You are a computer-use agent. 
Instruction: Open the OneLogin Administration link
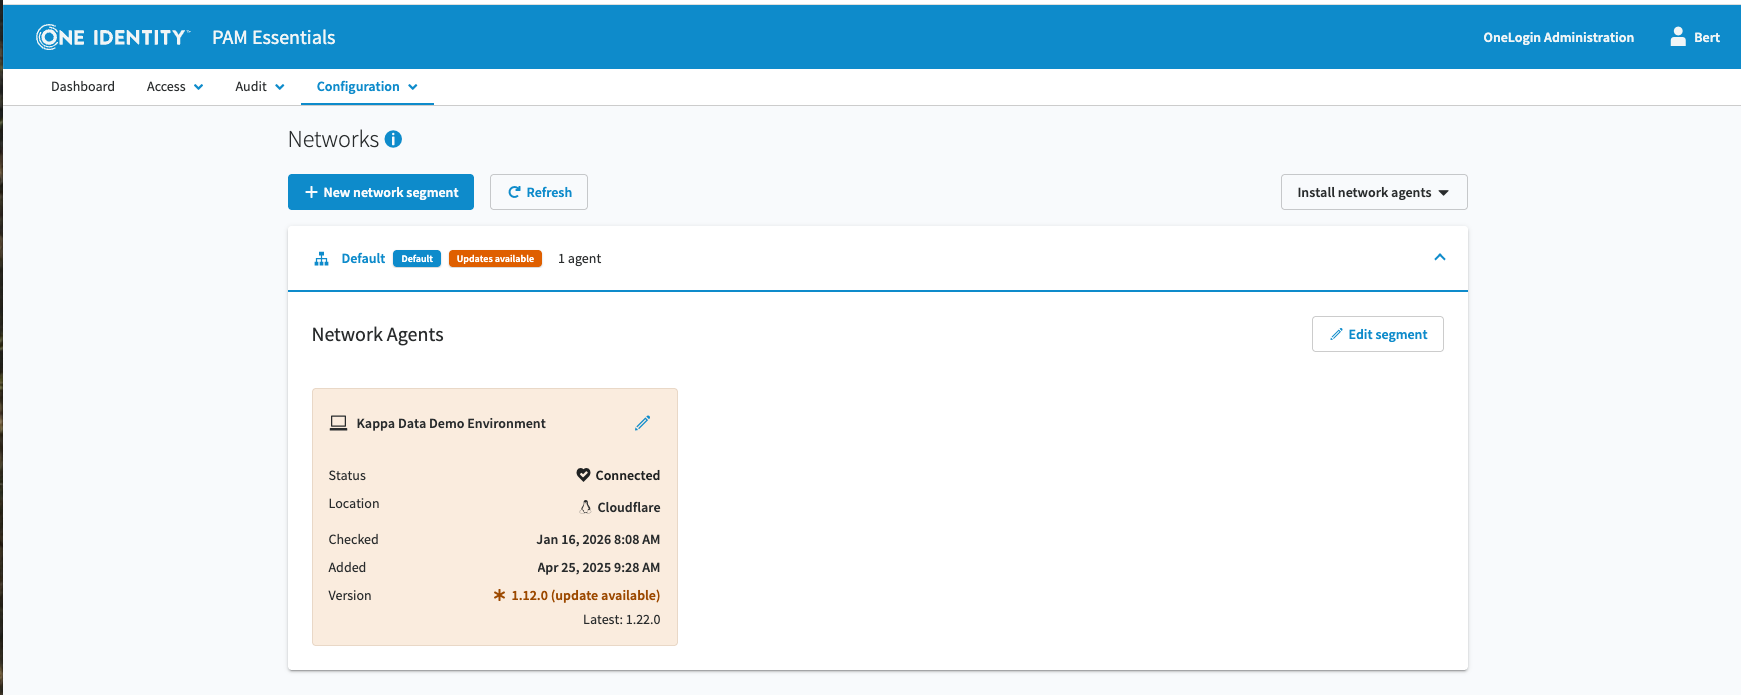tap(1558, 37)
